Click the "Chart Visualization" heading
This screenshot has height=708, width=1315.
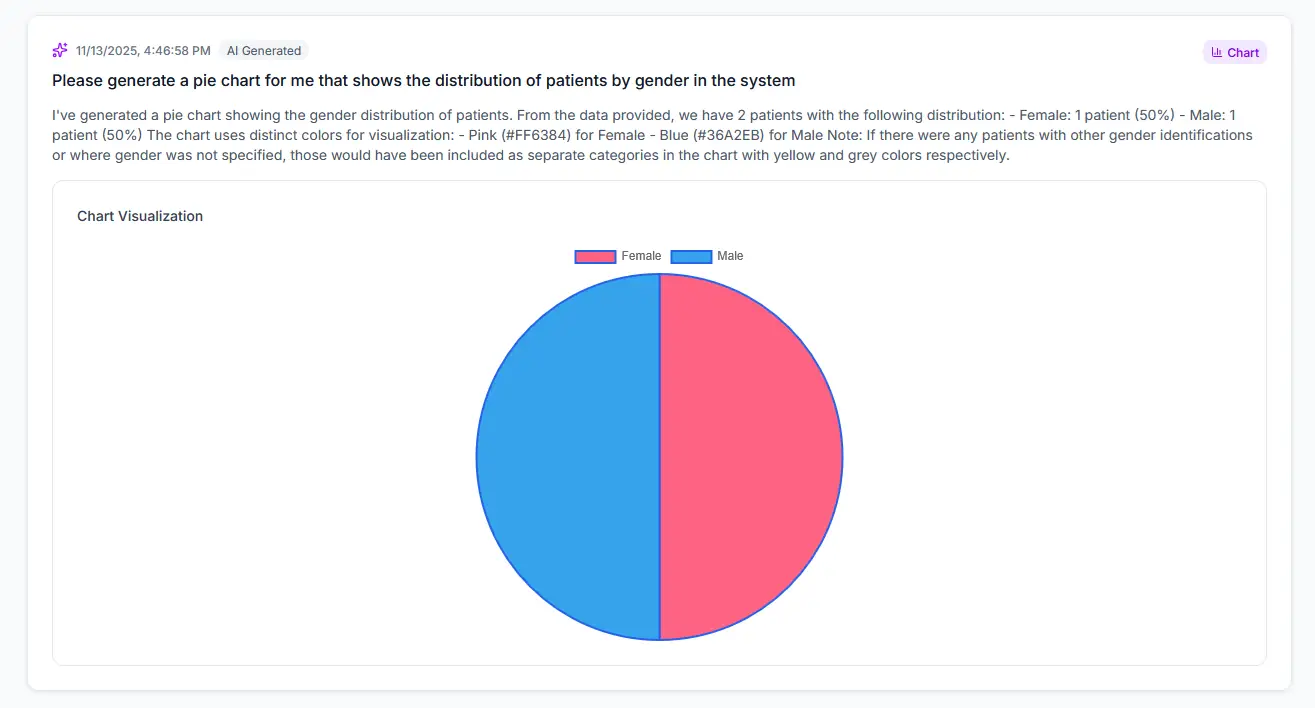click(140, 216)
